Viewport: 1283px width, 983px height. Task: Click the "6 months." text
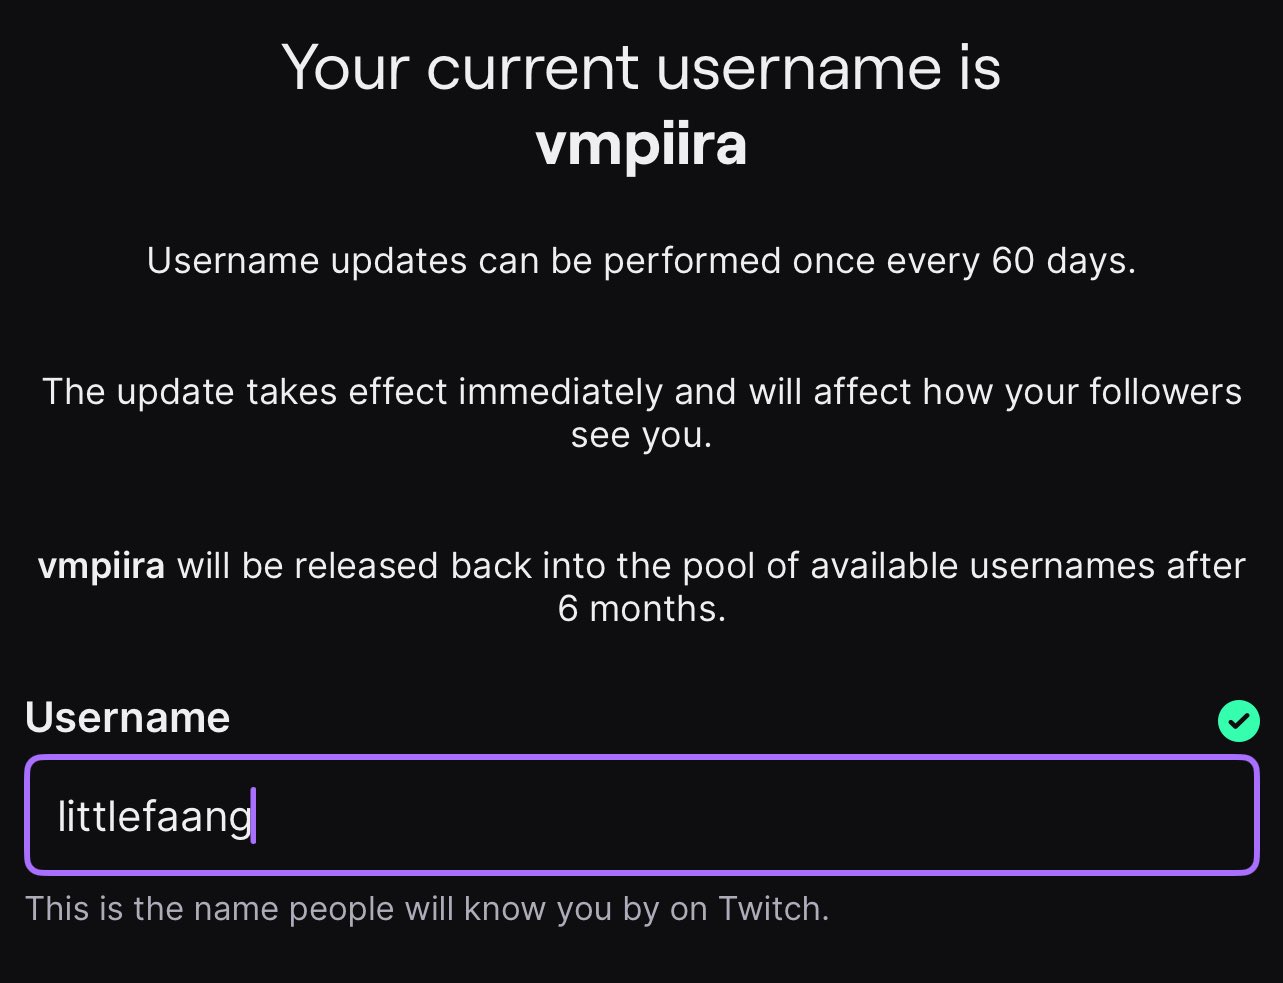[641, 609]
